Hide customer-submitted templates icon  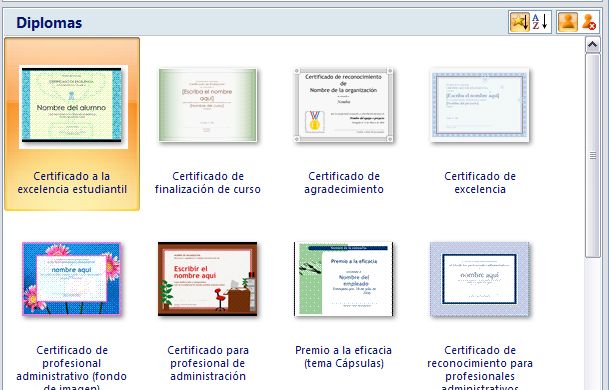[x=588, y=22]
